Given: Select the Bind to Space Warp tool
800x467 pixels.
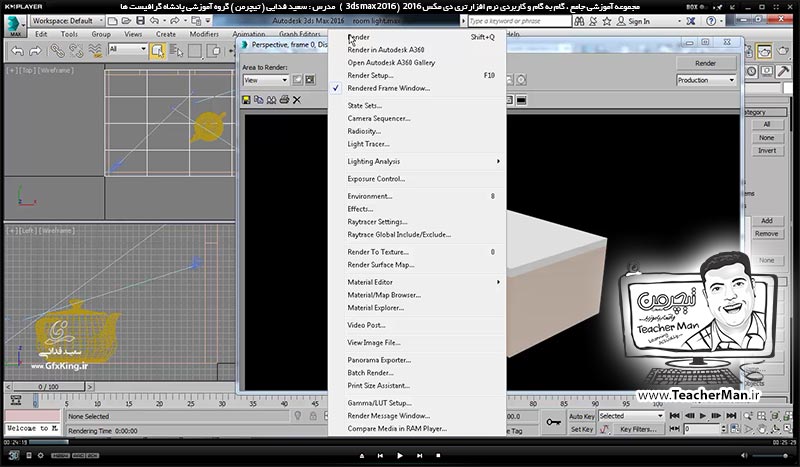Looking at the screenshot, I should [95, 51].
